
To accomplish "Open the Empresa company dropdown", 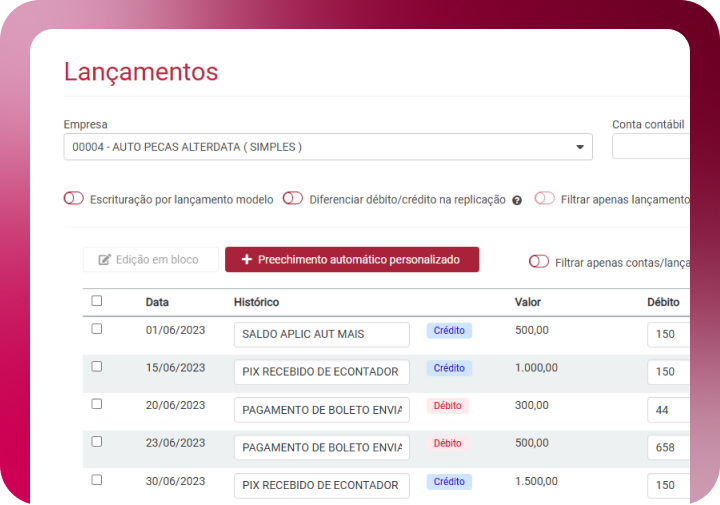I will pos(328,147).
